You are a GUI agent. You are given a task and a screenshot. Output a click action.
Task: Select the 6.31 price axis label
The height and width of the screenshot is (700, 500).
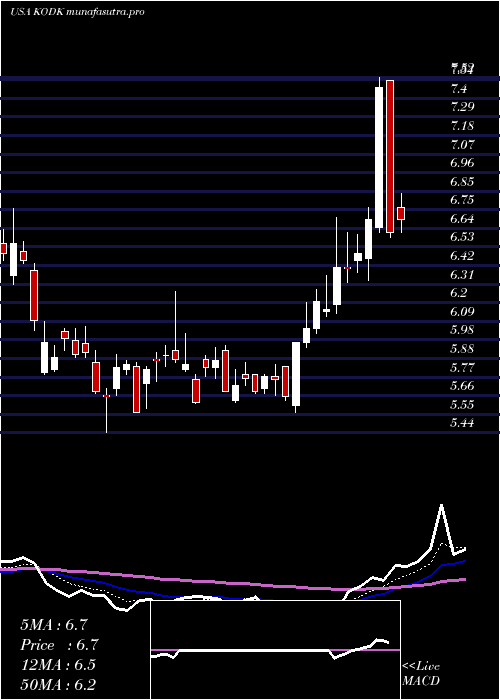click(x=462, y=275)
